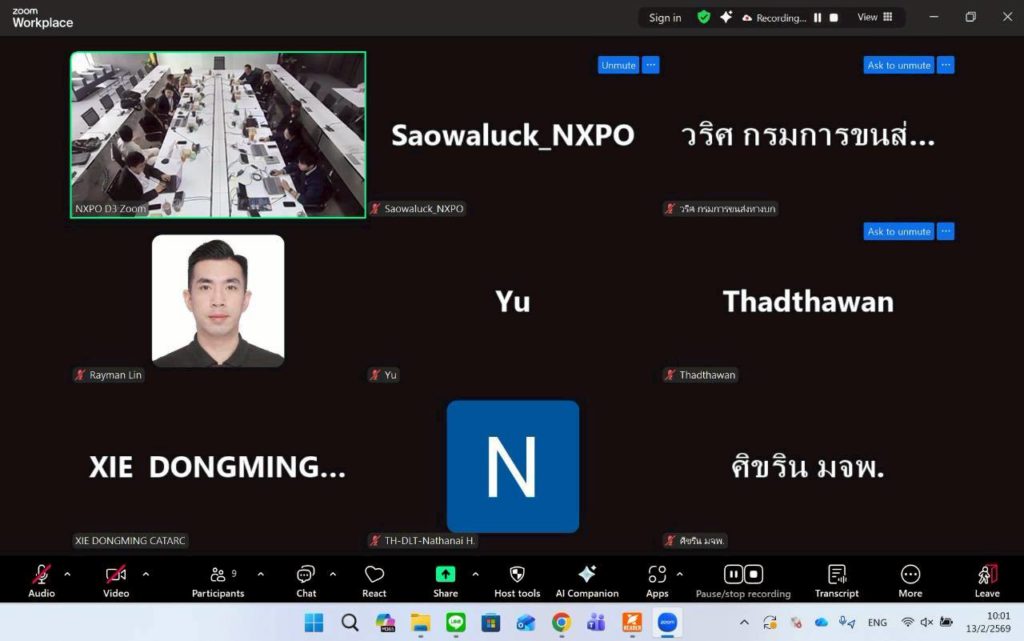
Task: Open the React emoji menu
Action: tap(374, 579)
